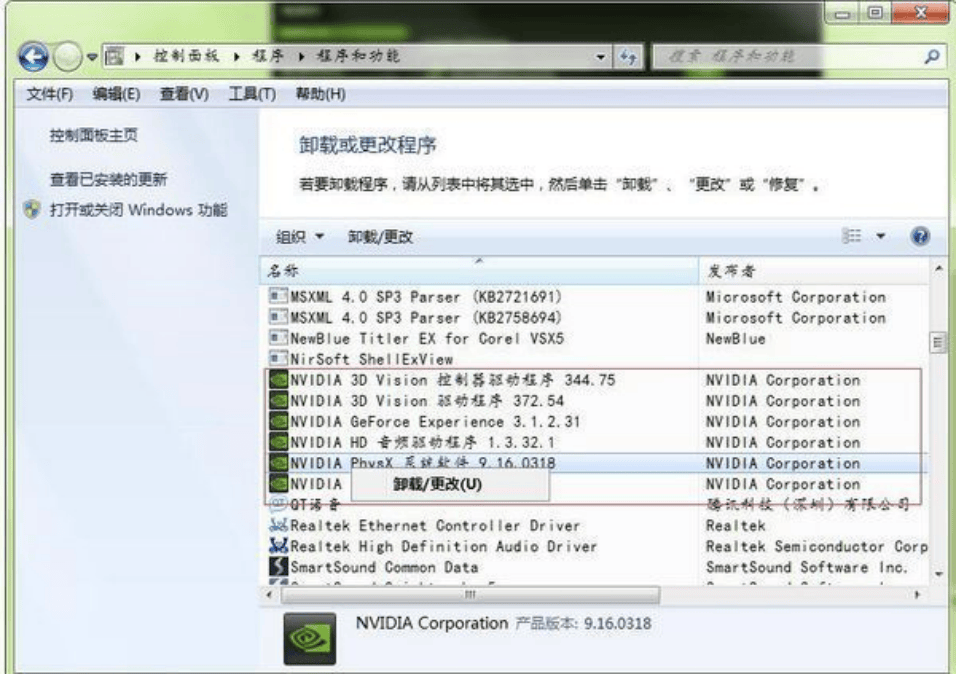
Task: Choose 卸载/更改(U) in context menu
Action: [x=450, y=485]
